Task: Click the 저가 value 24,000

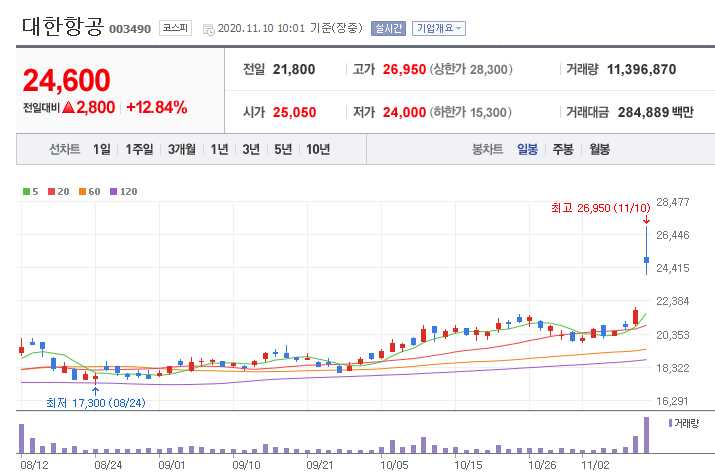Action: point(404,112)
